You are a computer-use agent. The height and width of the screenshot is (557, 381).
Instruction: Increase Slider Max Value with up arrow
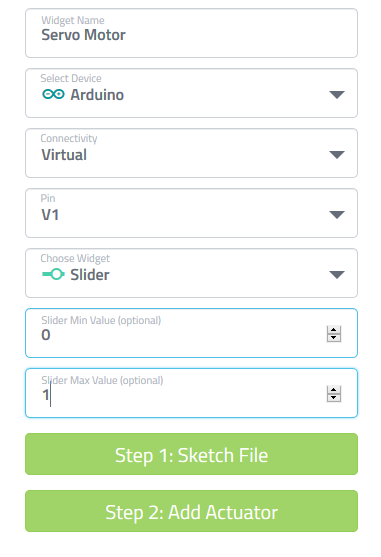tap(334, 390)
